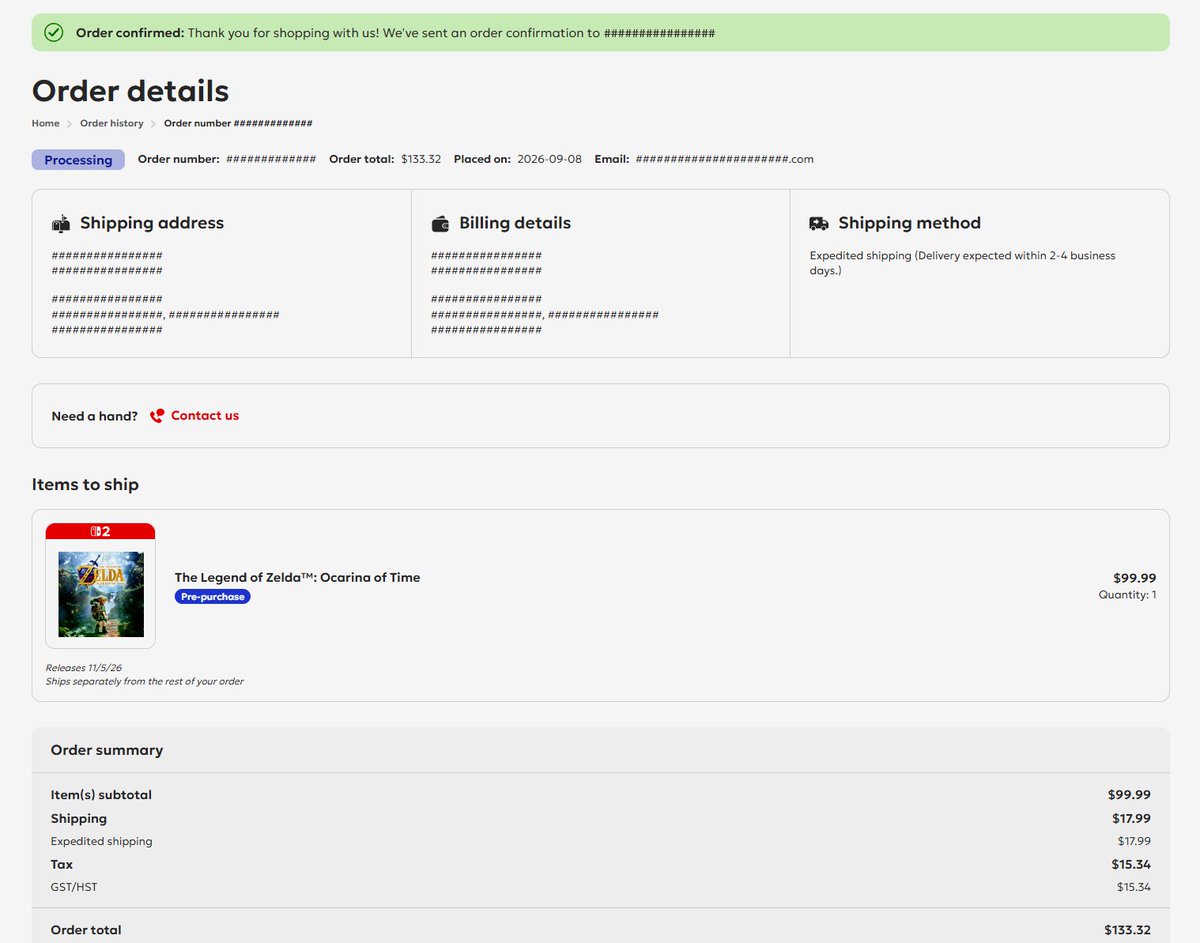The image size is (1200, 943).
Task: Click the bold Shipping label in summary
Action: (x=79, y=818)
